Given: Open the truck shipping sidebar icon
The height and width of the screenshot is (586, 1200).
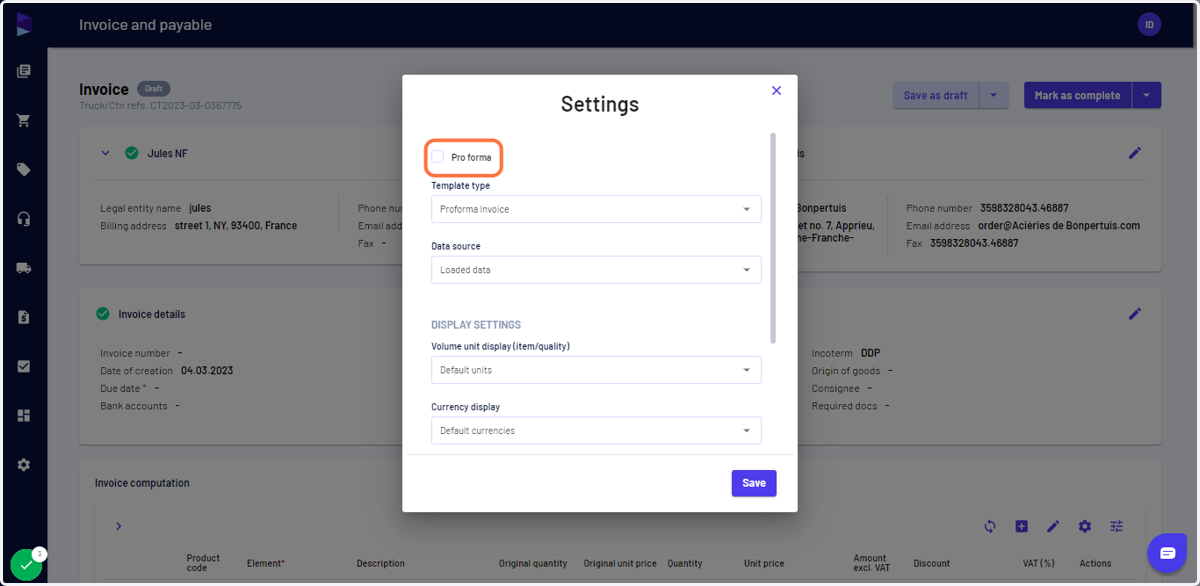Looking at the screenshot, I should coord(24,268).
